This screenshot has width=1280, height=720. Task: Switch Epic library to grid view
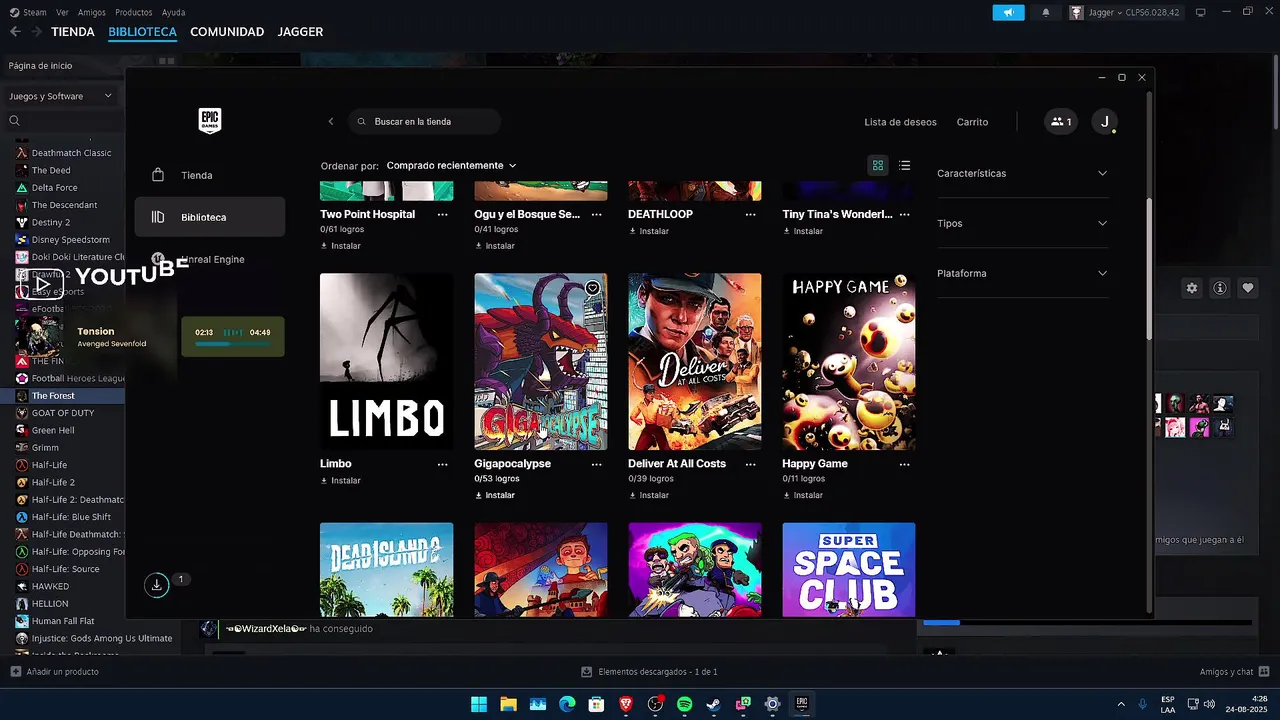coord(878,165)
